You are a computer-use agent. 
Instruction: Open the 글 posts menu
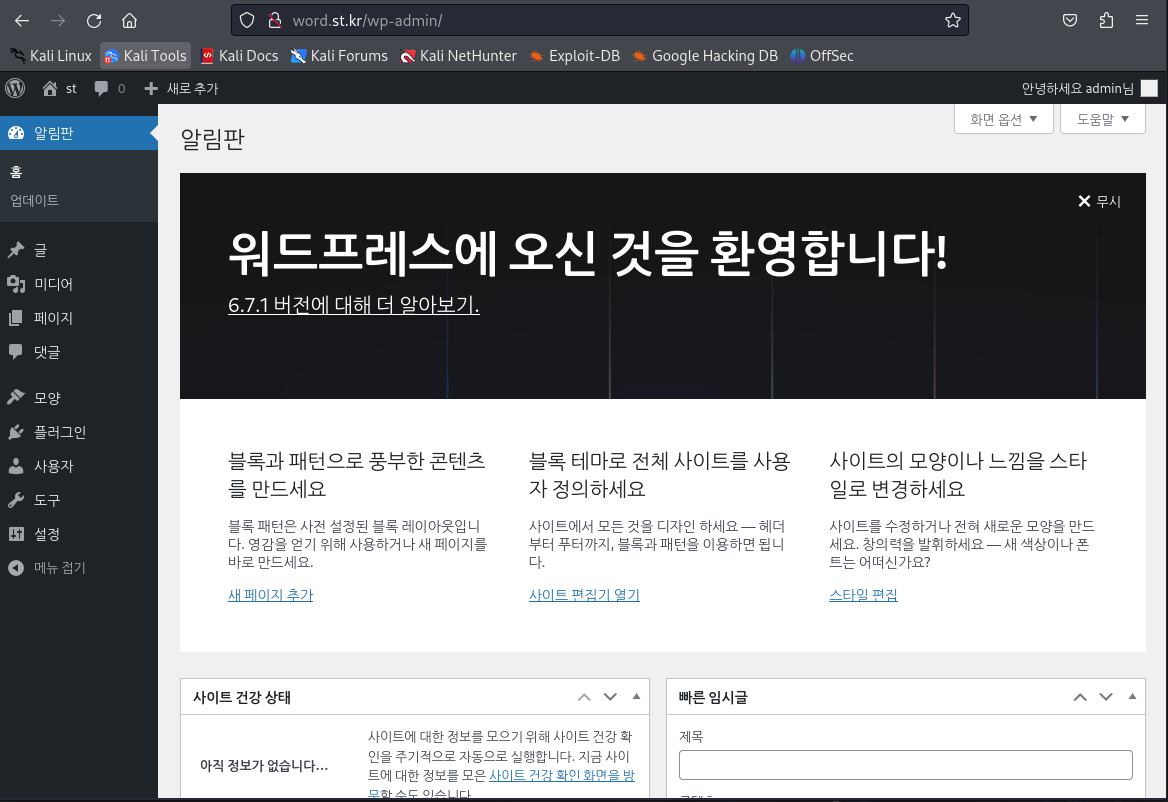pyautogui.click(x=79, y=250)
